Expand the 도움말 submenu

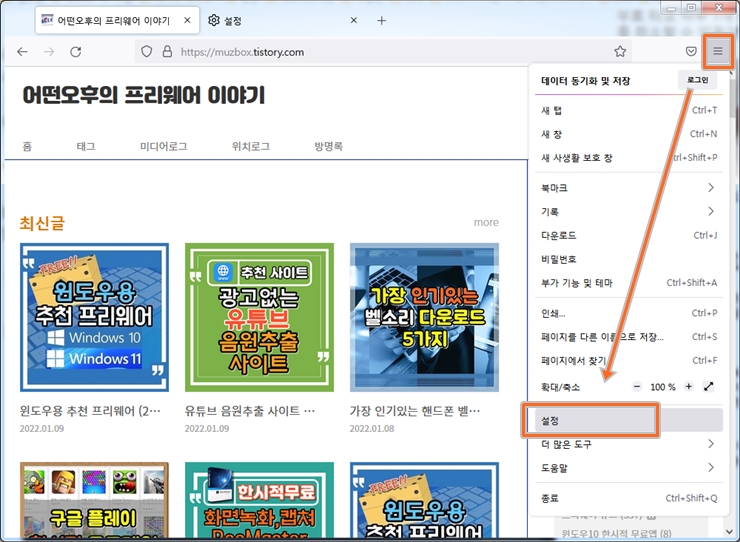click(629, 468)
